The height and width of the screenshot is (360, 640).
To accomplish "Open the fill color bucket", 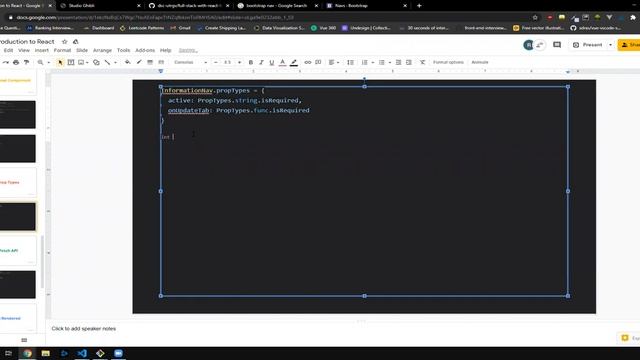I will 128,62.
